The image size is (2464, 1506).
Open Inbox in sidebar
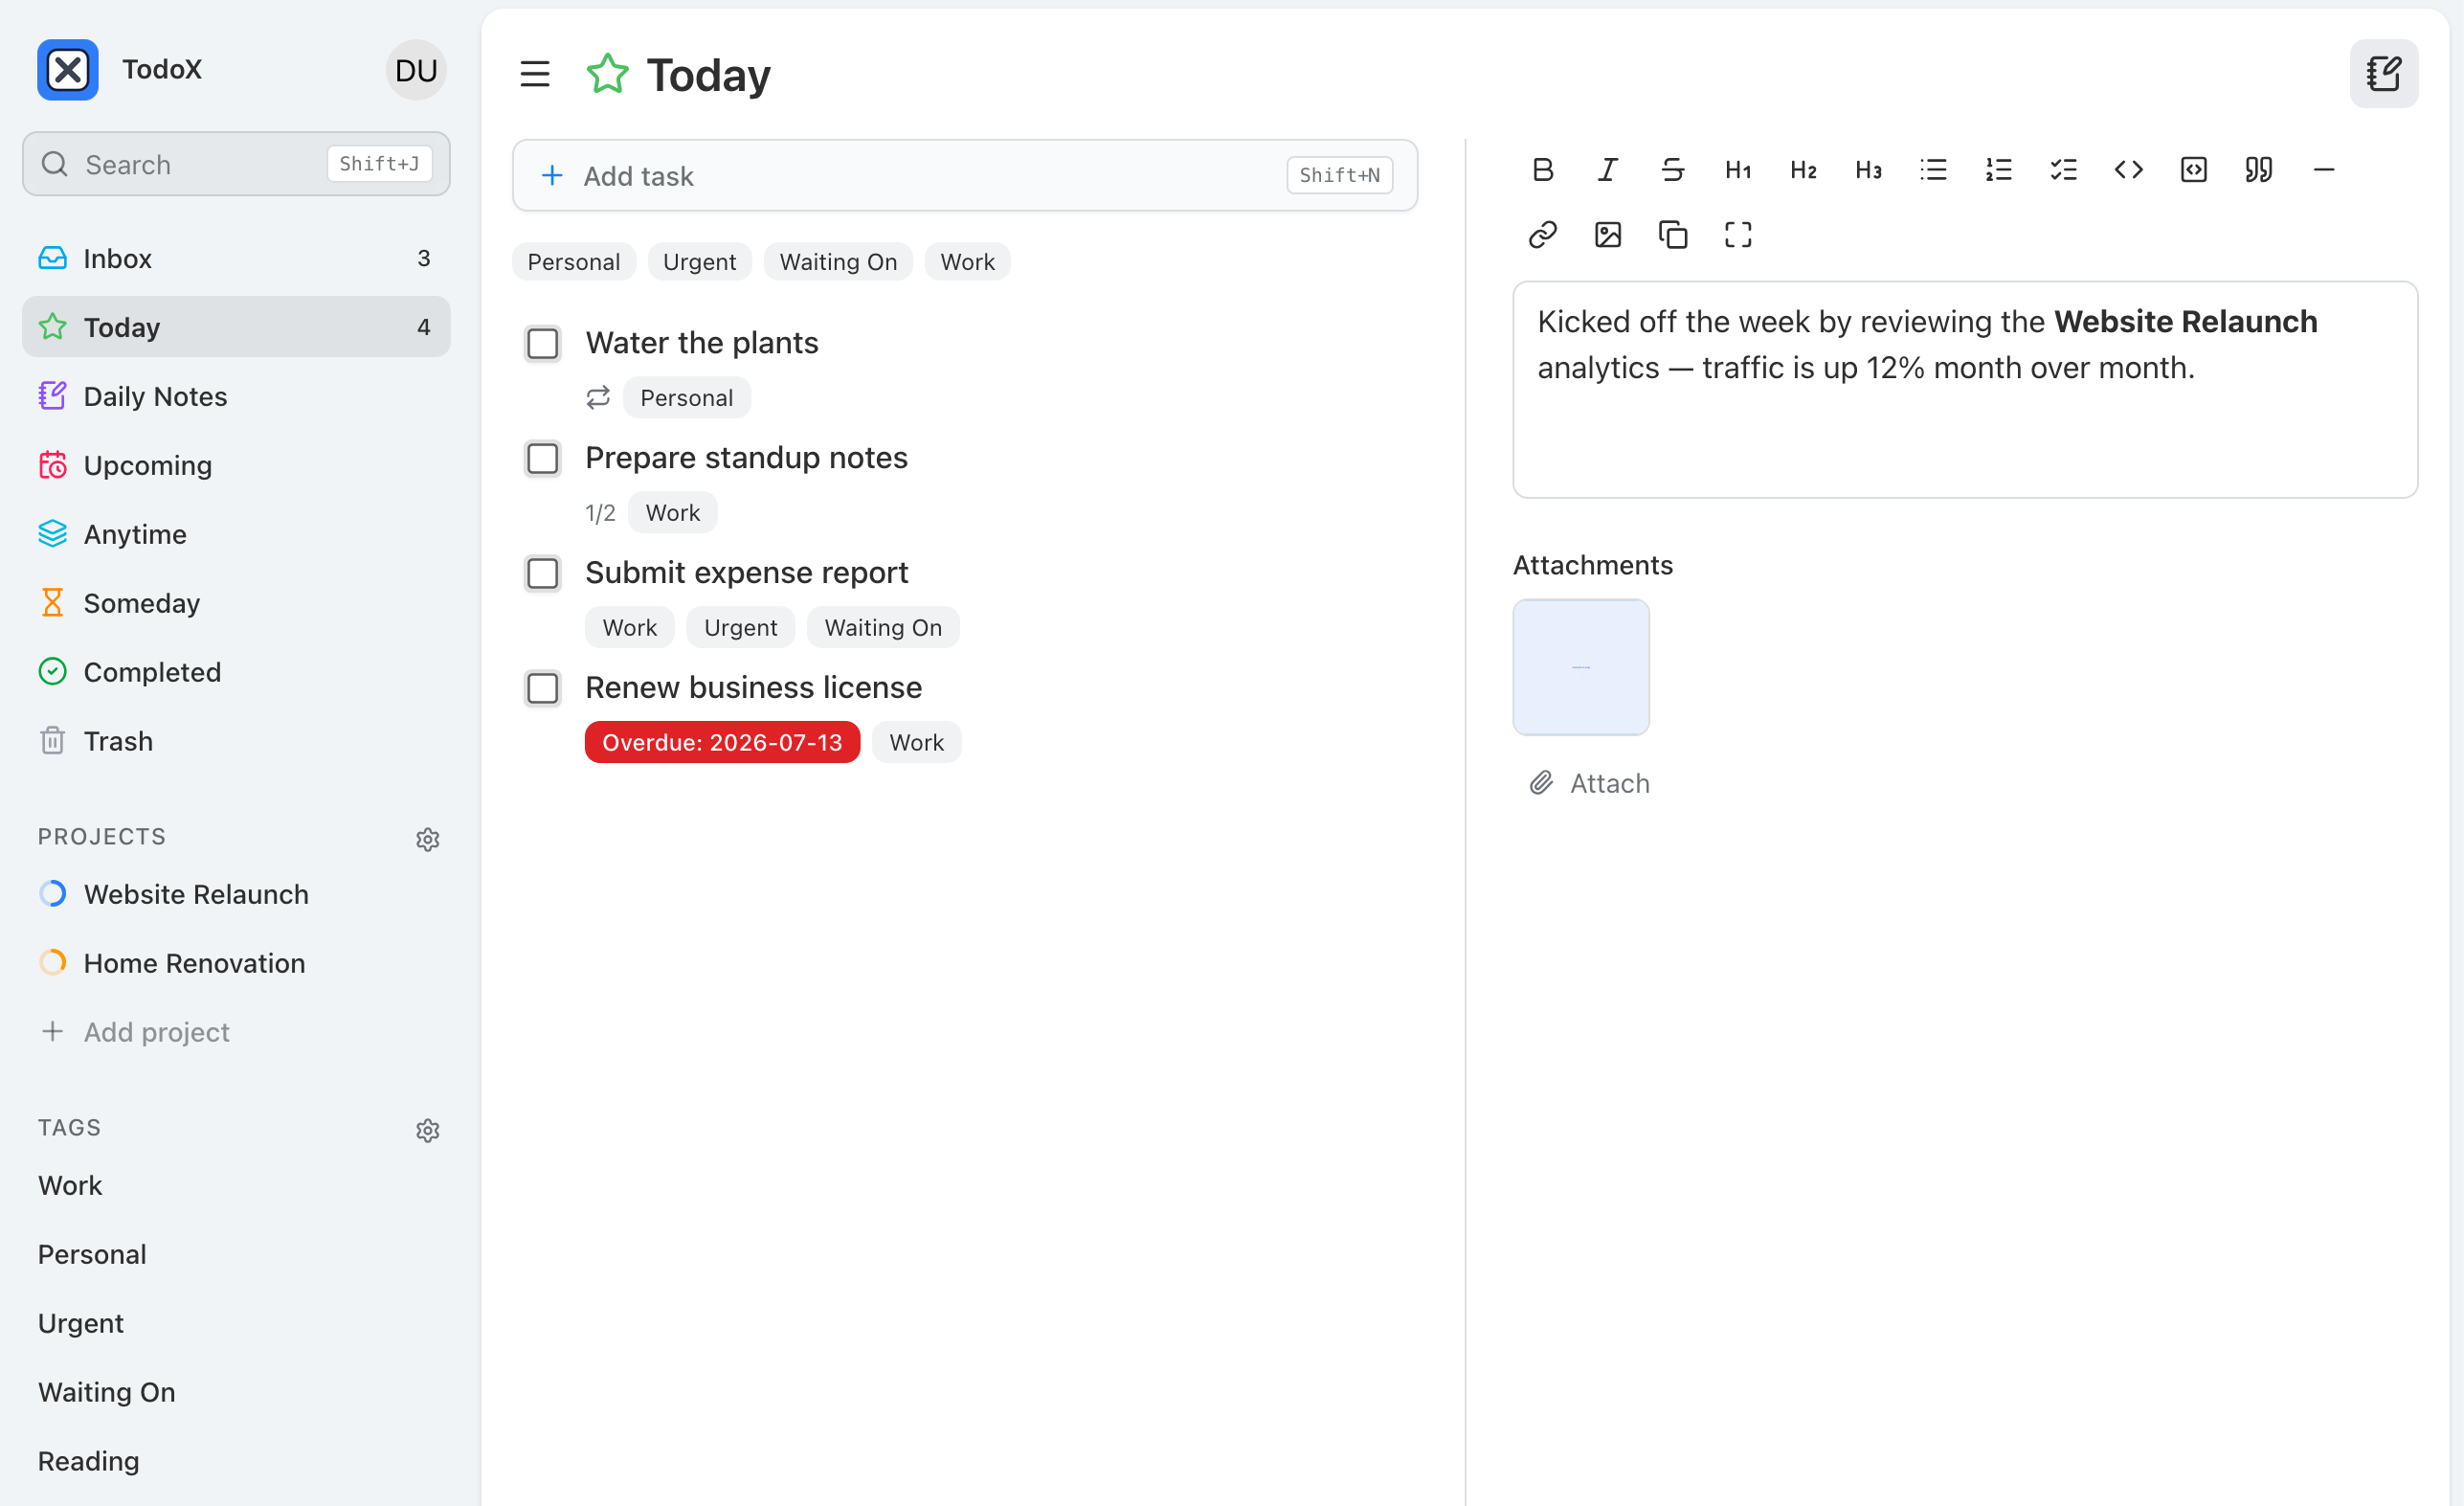pos(236,258)
